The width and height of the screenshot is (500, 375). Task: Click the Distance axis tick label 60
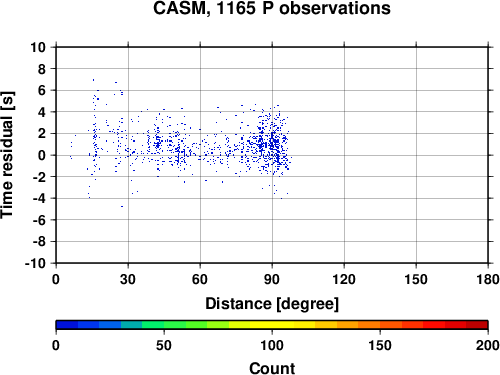[x=200, y=279]
